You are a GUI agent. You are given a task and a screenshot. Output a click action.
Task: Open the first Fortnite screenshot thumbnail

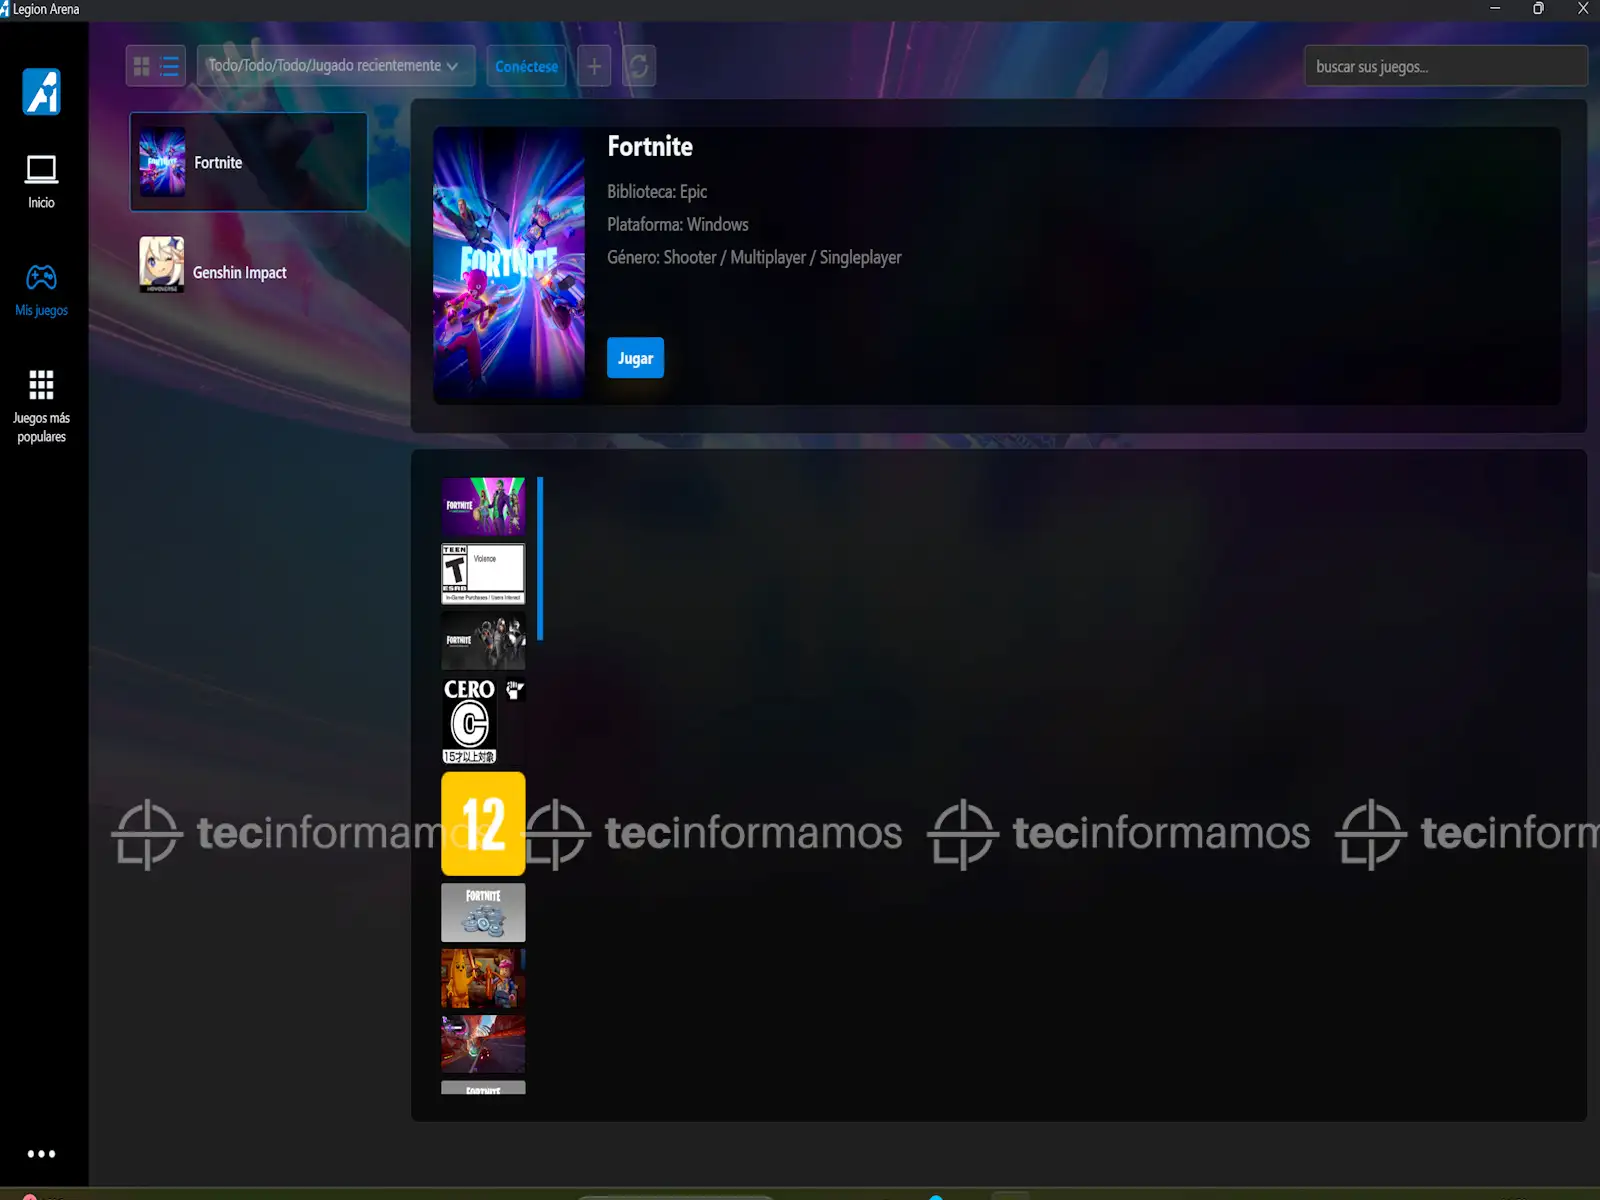click(x=483, y=506)
